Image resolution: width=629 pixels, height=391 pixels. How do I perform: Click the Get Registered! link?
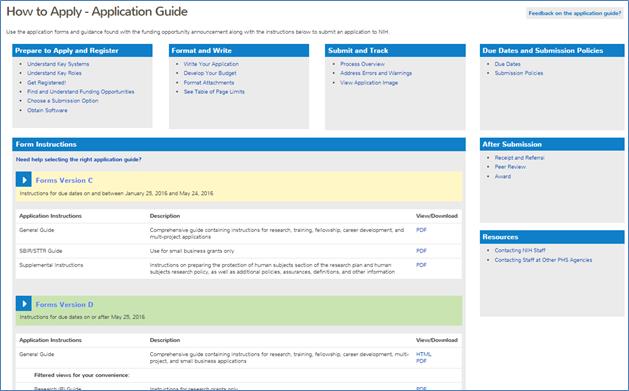point(47,83)
